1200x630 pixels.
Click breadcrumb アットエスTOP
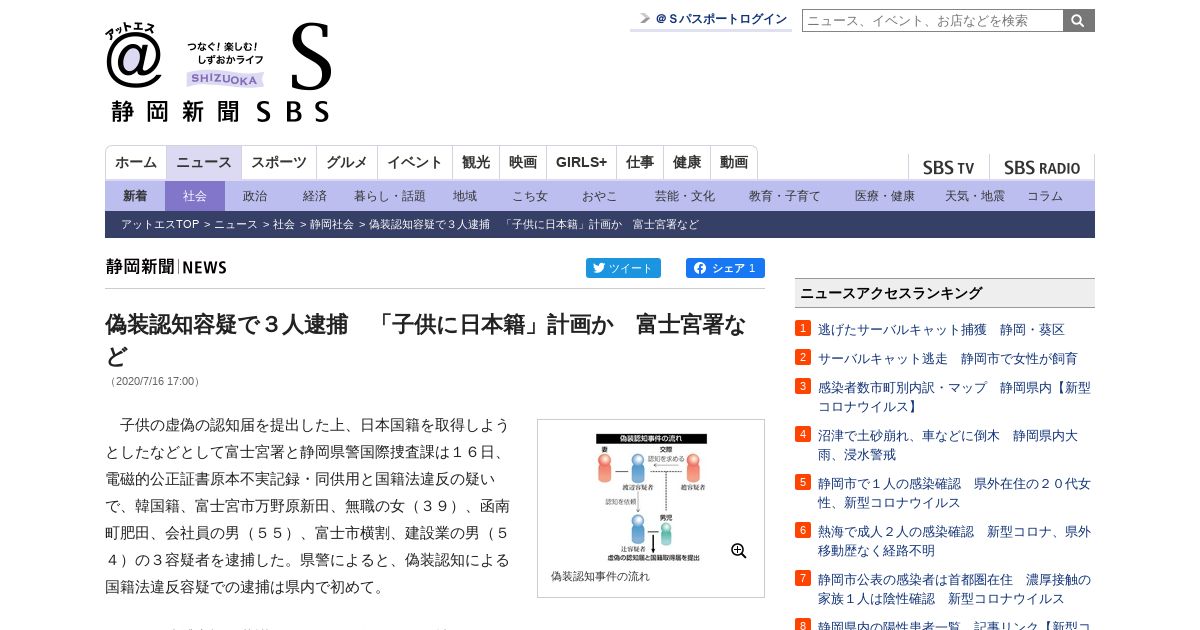point(160,224)
